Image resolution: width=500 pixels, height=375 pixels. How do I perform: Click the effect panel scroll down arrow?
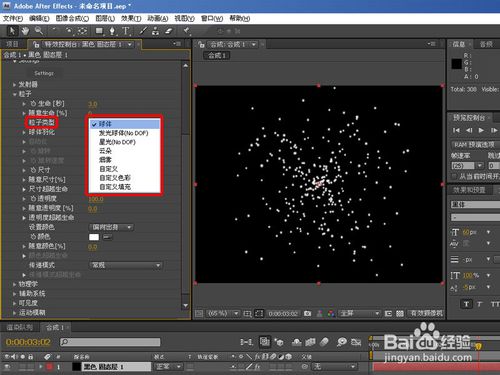pos(186,305)
